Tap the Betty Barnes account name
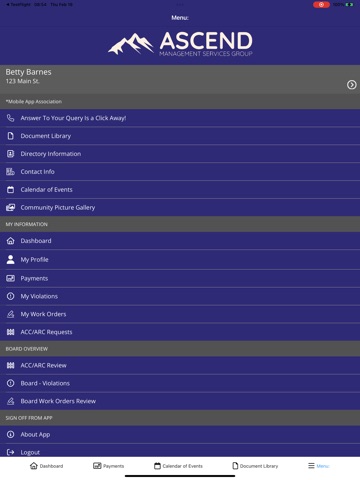 coord(28,72)
